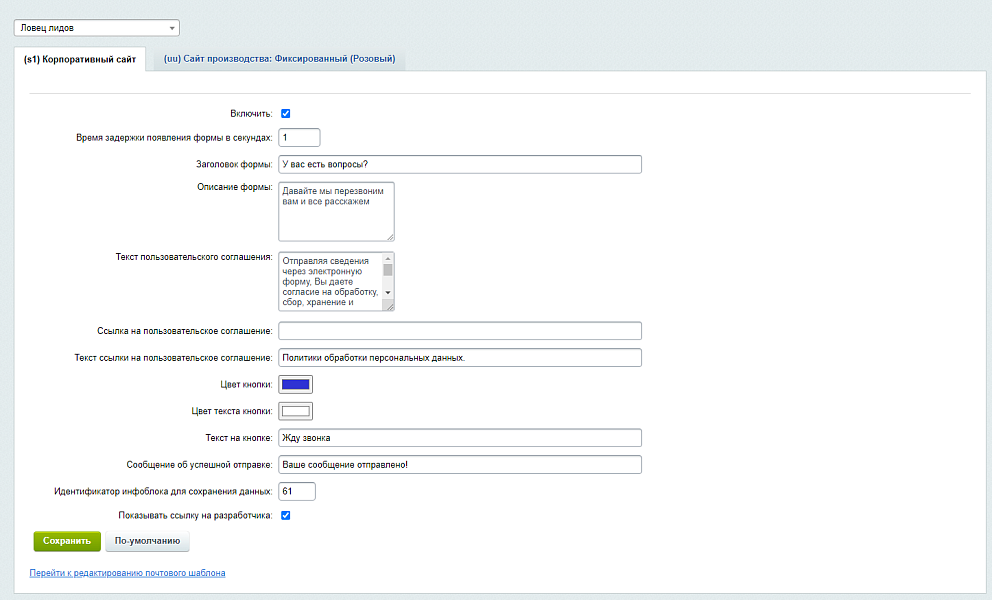
Task: Click inside the user agreement text area
Action: click(330, 281)
